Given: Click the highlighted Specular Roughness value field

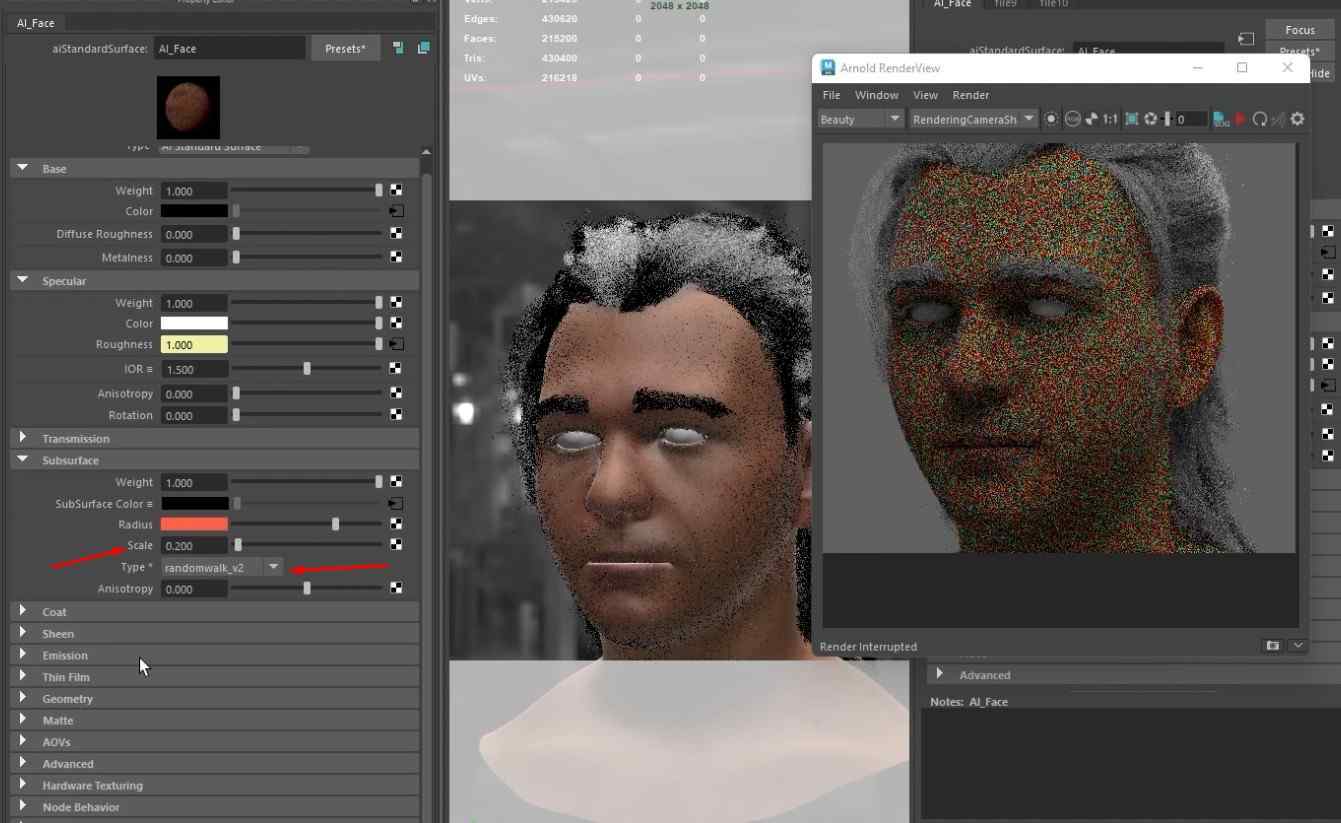Looking at the screenshot, I should pos(194,344).
